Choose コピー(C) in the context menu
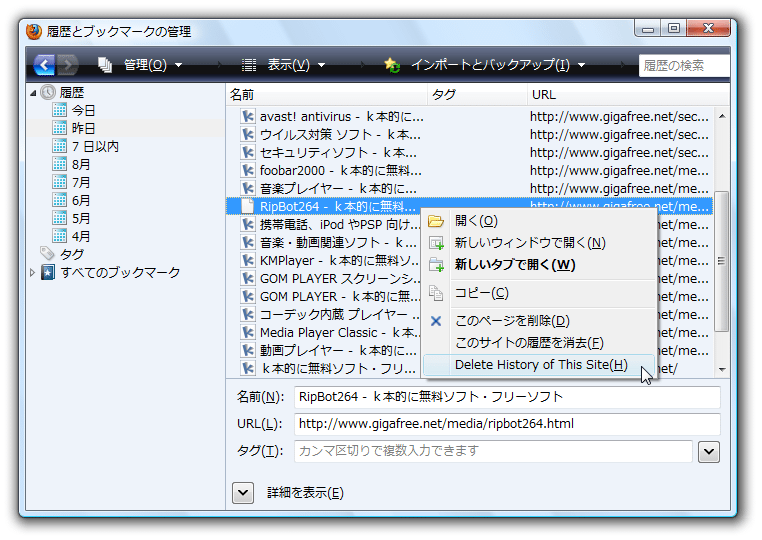The image size is (762, 540). [539, 293]
